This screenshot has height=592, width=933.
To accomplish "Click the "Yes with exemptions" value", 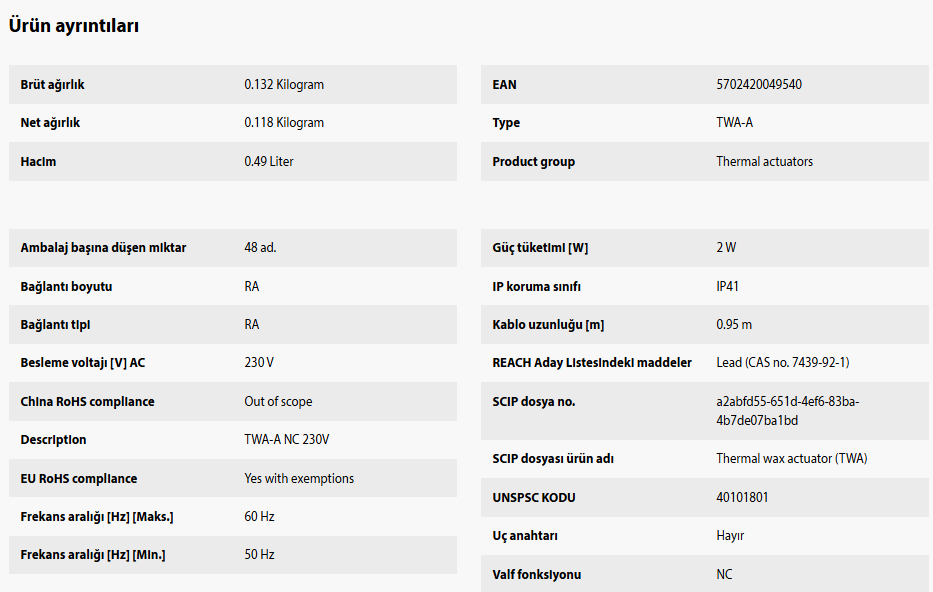I will click(x=299, y=479).
